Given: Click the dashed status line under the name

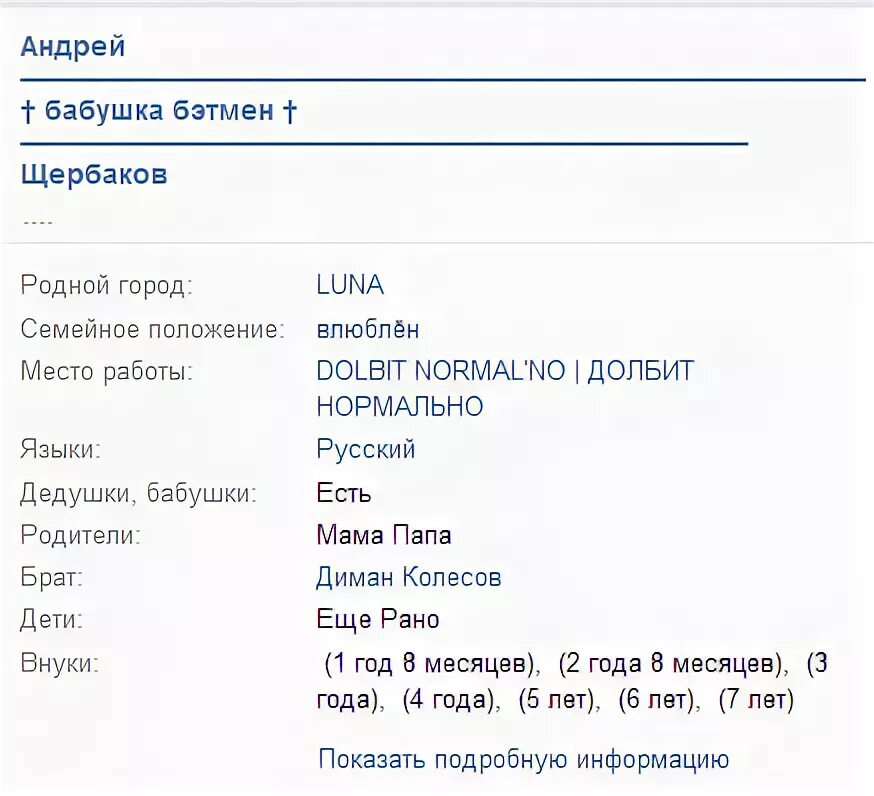Looking at the screenshot, I should 38,223.
